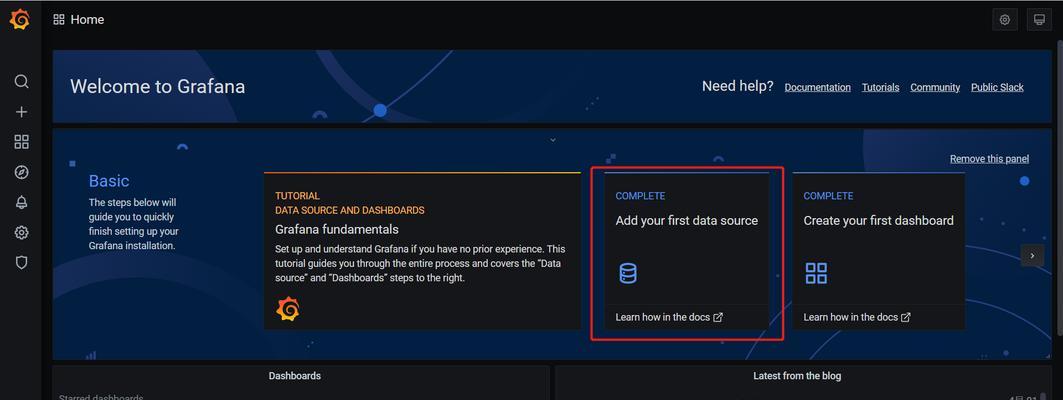Click the Basic section heading

pos(109,181)
